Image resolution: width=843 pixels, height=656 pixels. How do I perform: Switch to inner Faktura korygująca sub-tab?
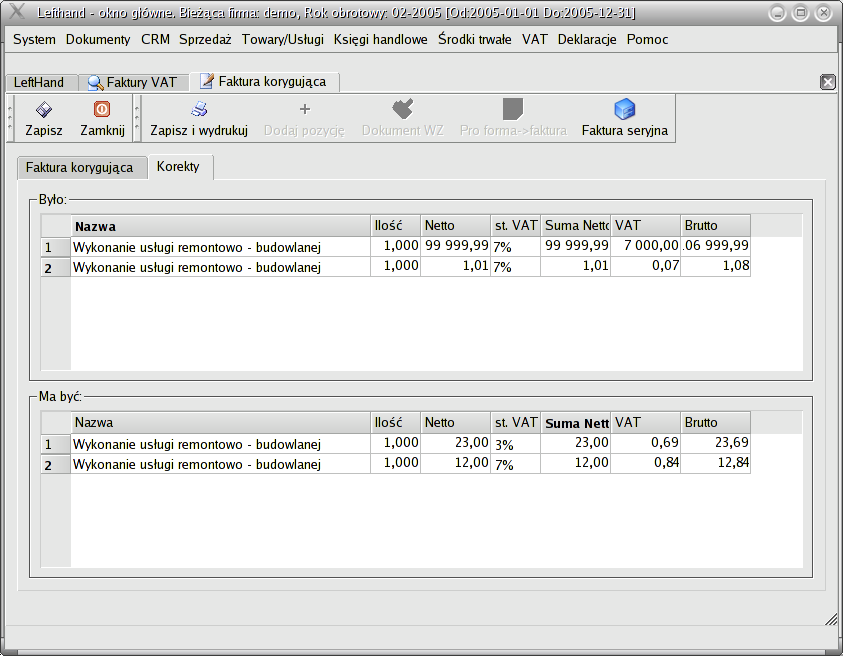(x=82, y=168)
